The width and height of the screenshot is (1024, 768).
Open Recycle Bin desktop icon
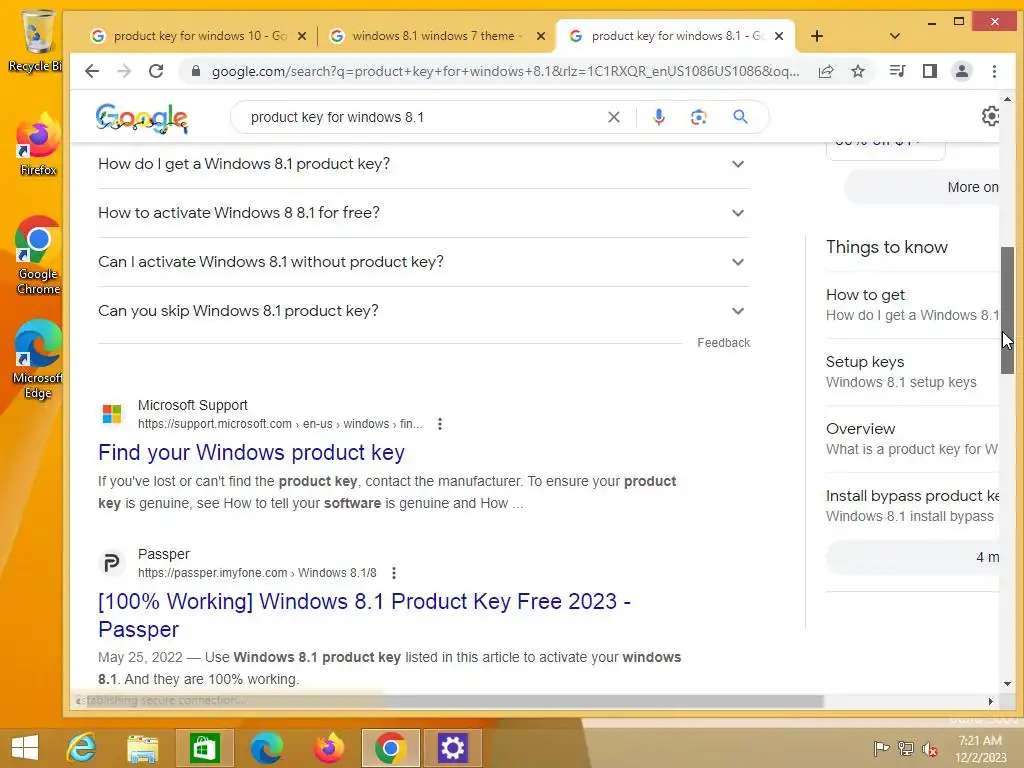pos(37,41)
